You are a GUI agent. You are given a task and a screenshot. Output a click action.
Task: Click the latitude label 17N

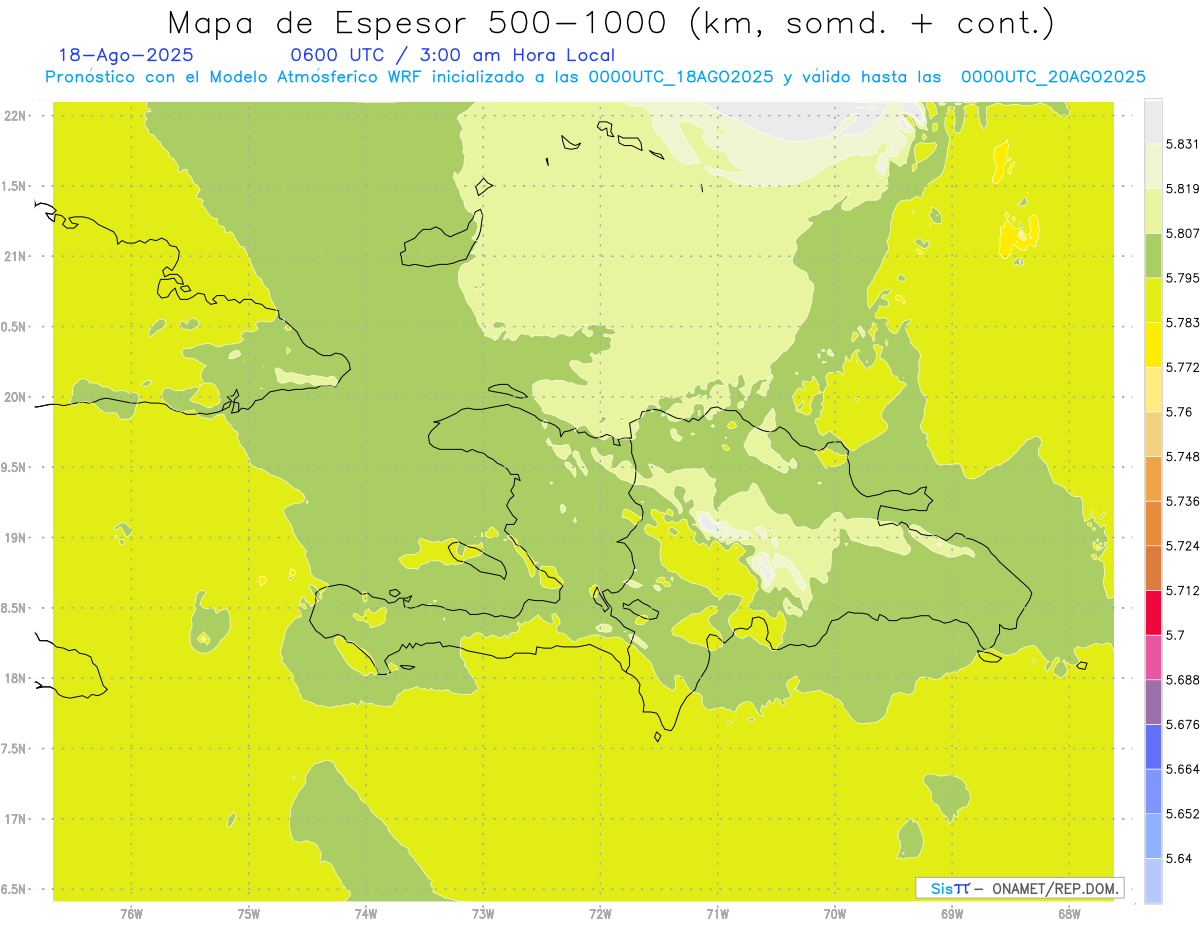pyautogui.click(x=15, y=820)
